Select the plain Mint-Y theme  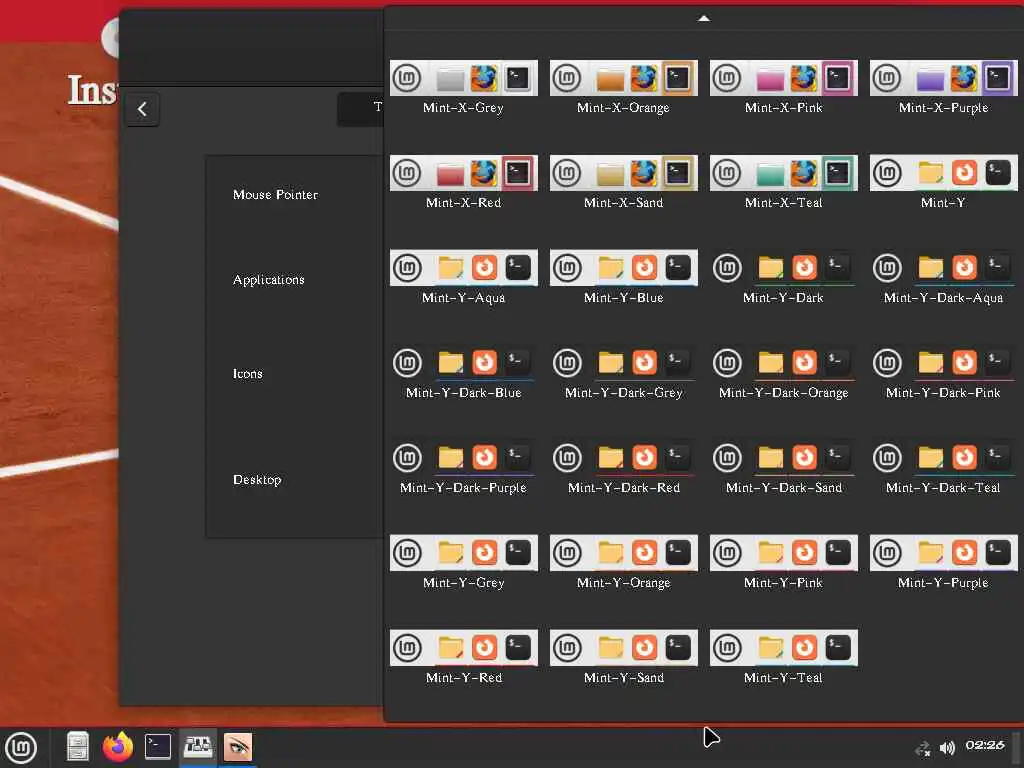pyautogui.click(x=944, y=173)
